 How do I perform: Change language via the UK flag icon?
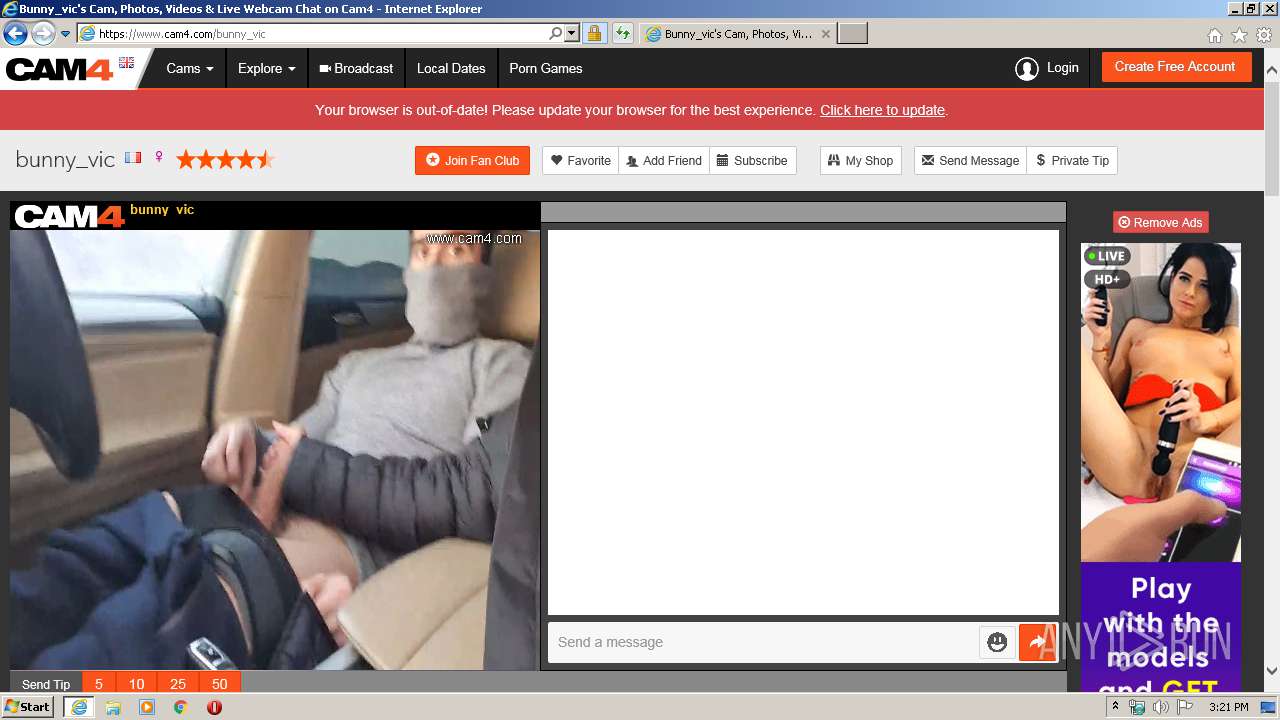pos(126,62)
